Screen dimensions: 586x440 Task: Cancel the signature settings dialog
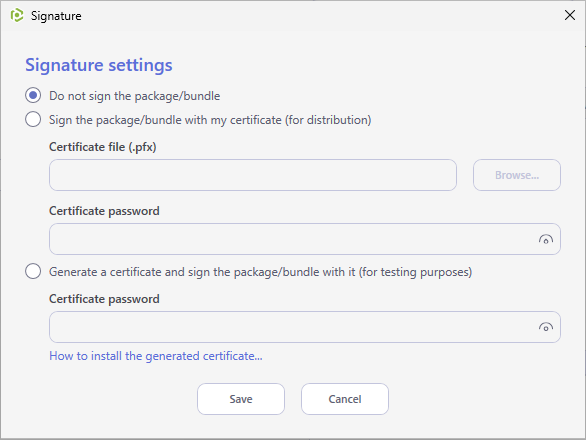pyautogui.click(x=345, y=399)
